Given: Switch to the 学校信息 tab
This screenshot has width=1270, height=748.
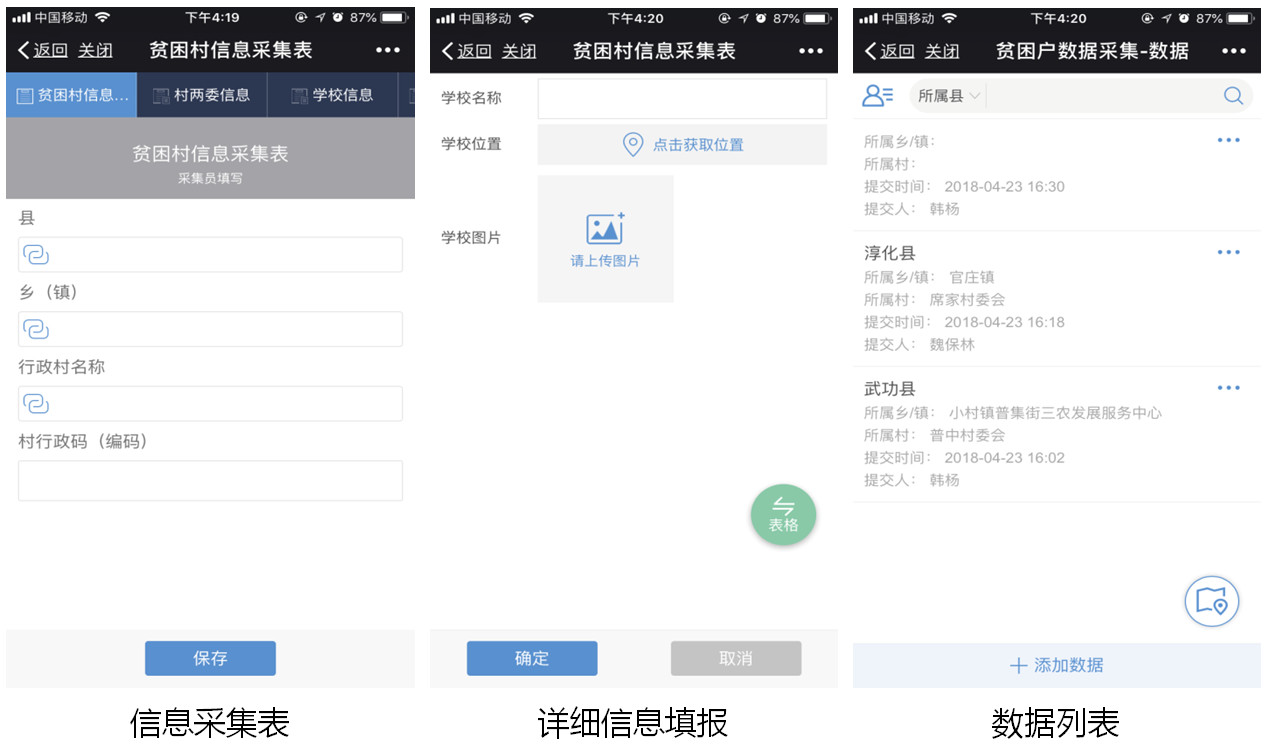Looking at the screenshot, I should click(x=333, y=95).
